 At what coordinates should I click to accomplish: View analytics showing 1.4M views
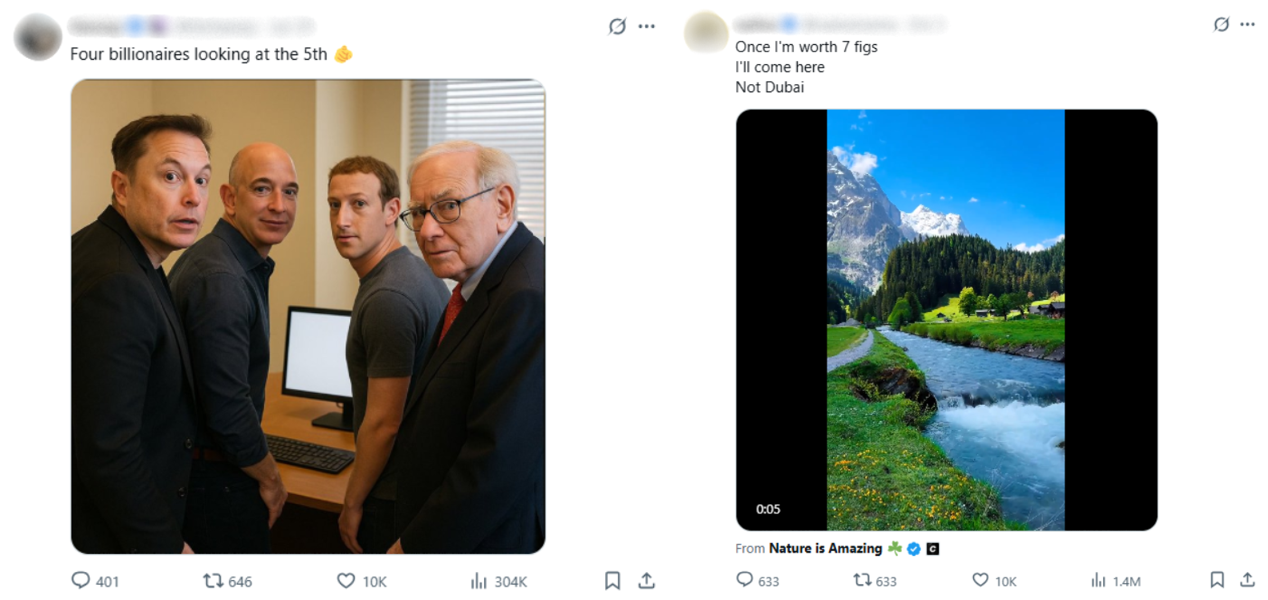(1098, 580)
